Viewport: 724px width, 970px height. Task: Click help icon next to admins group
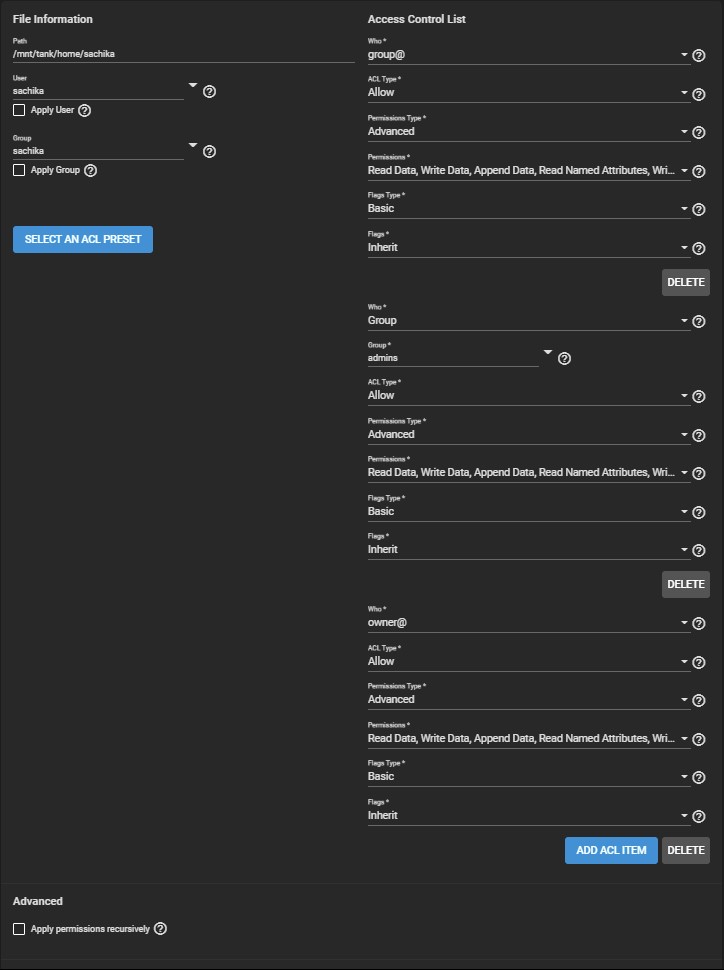[x=564, y=358]
